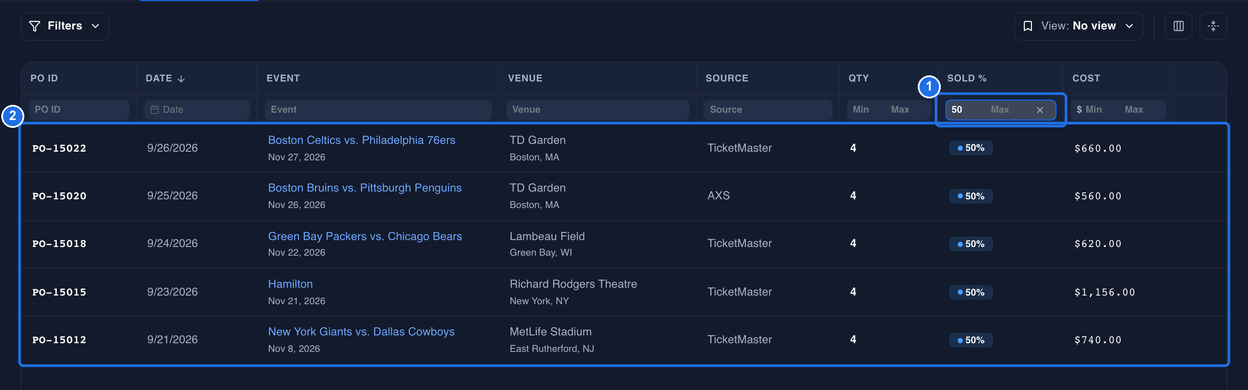Clear the Sold % filter with X
1248x390 pixels.
point(1040,110)
